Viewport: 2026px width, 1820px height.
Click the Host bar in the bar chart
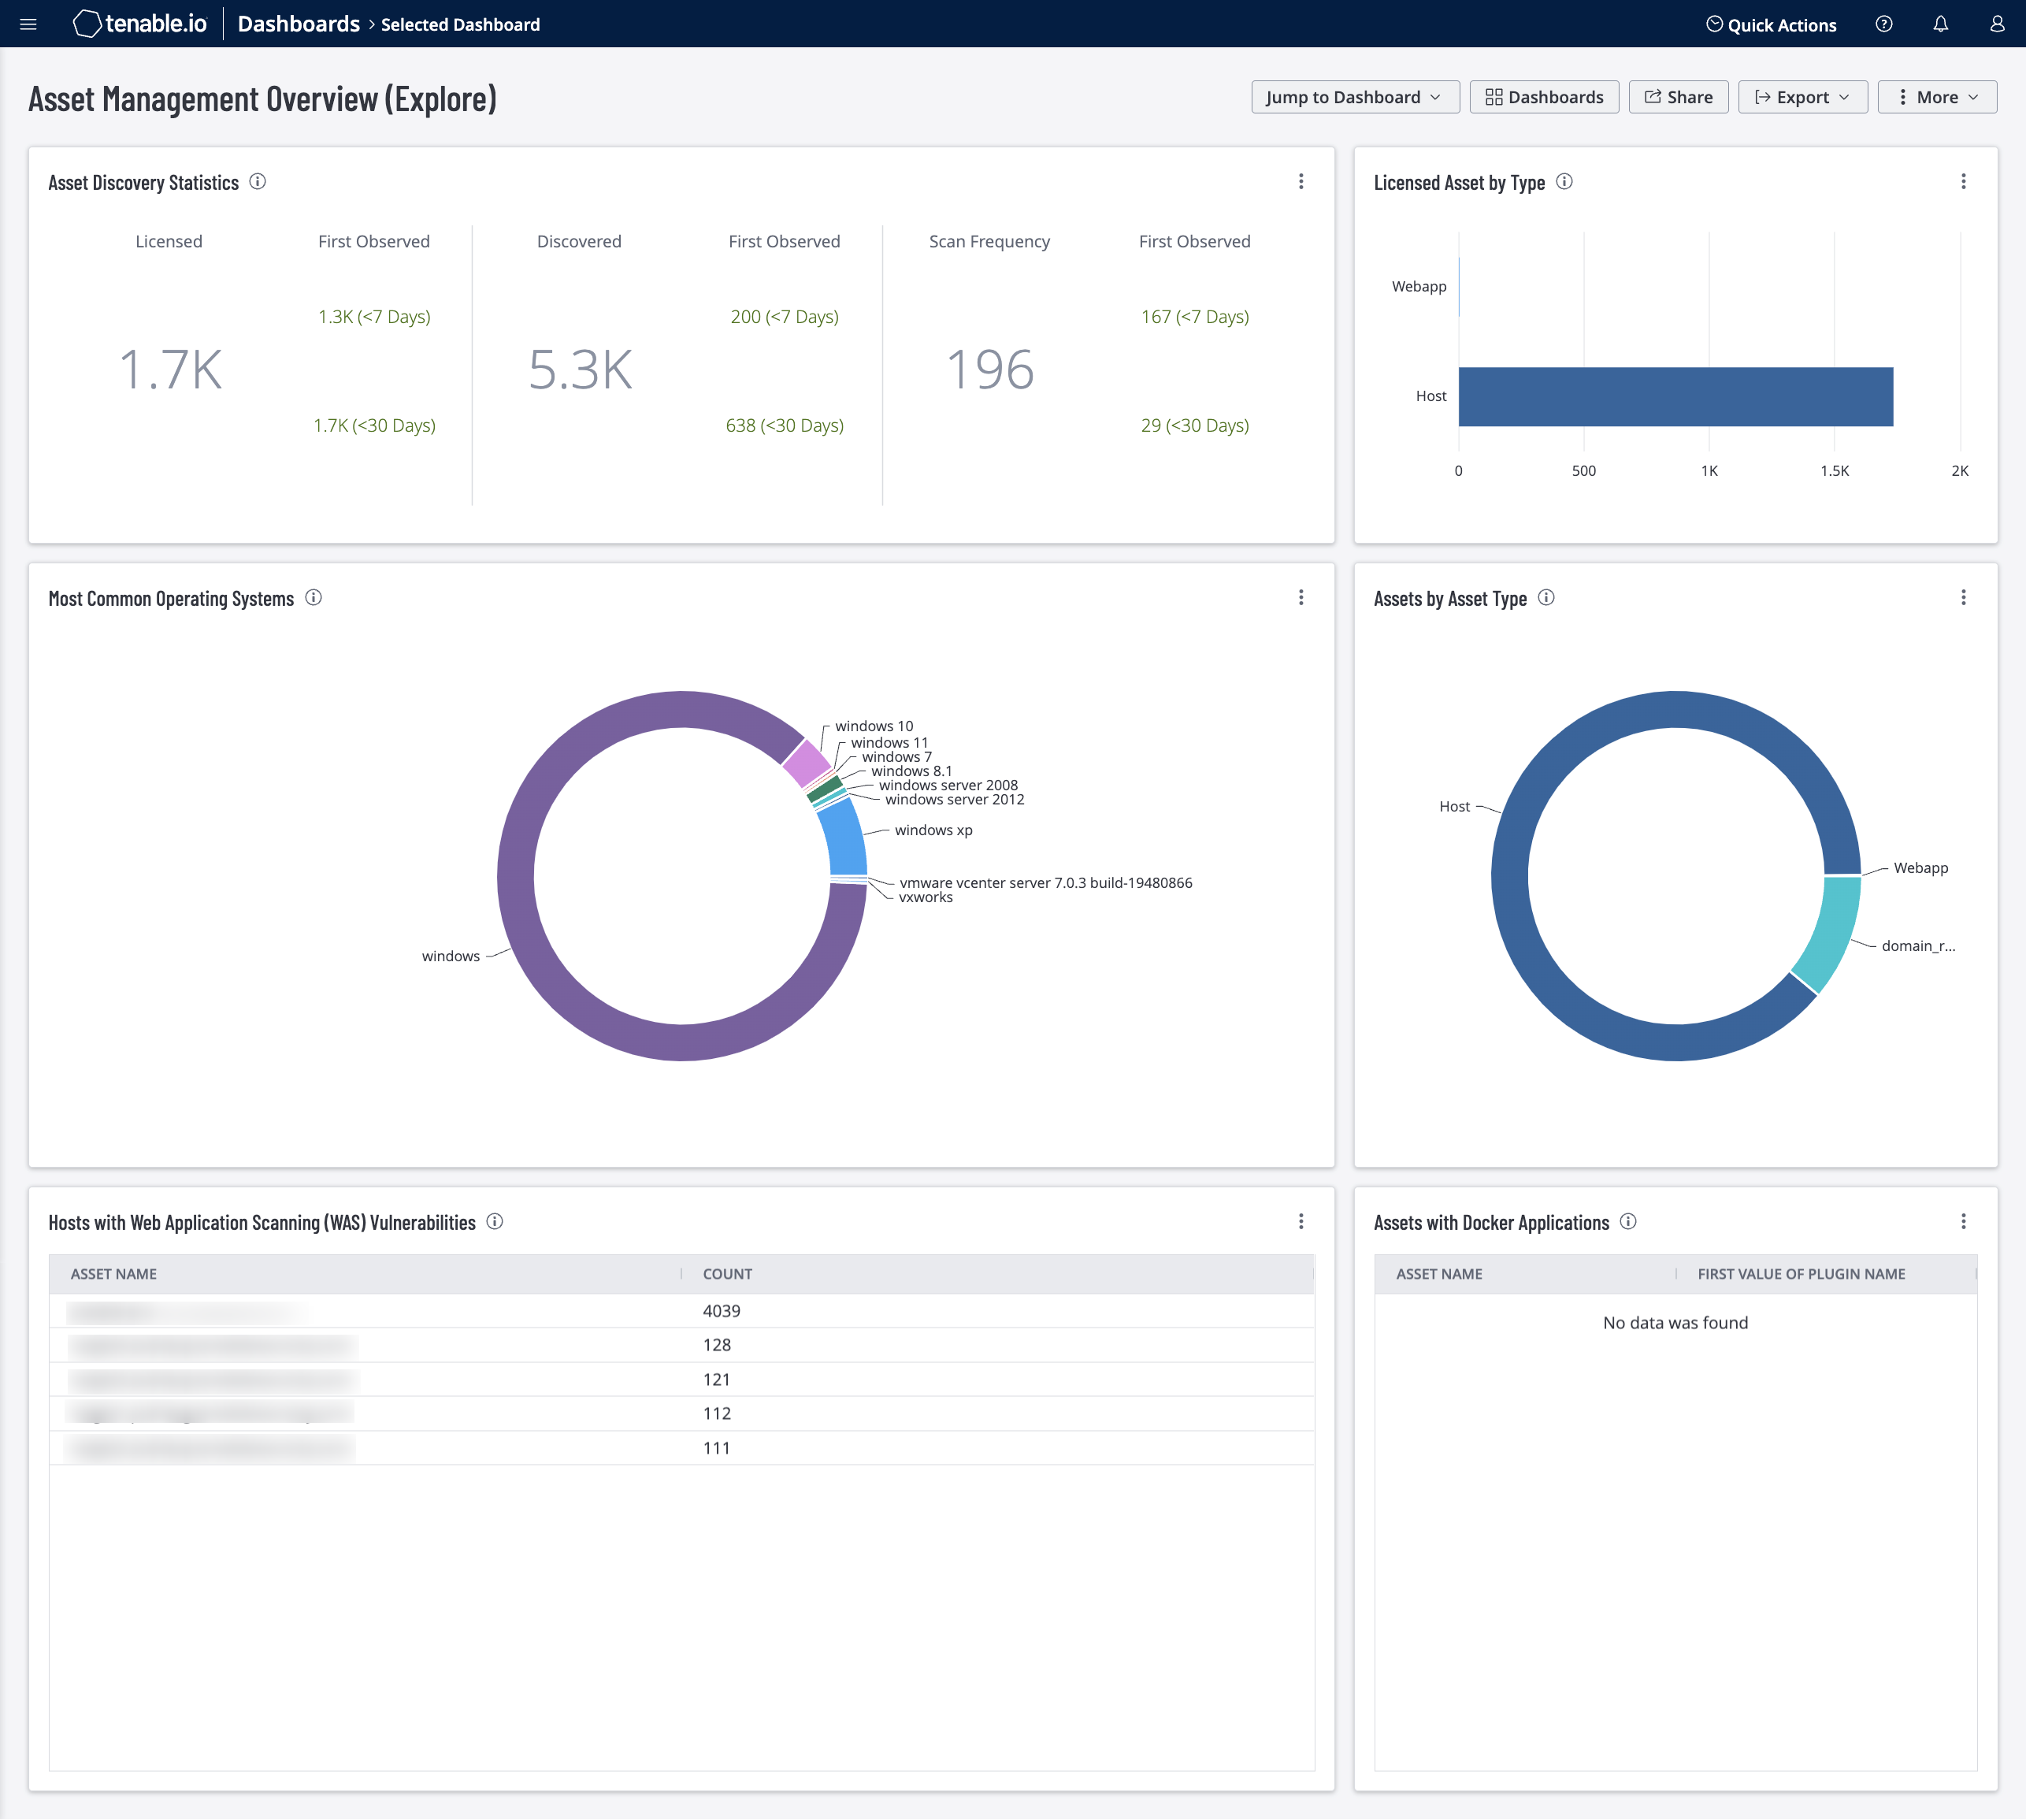[1676, 396]
